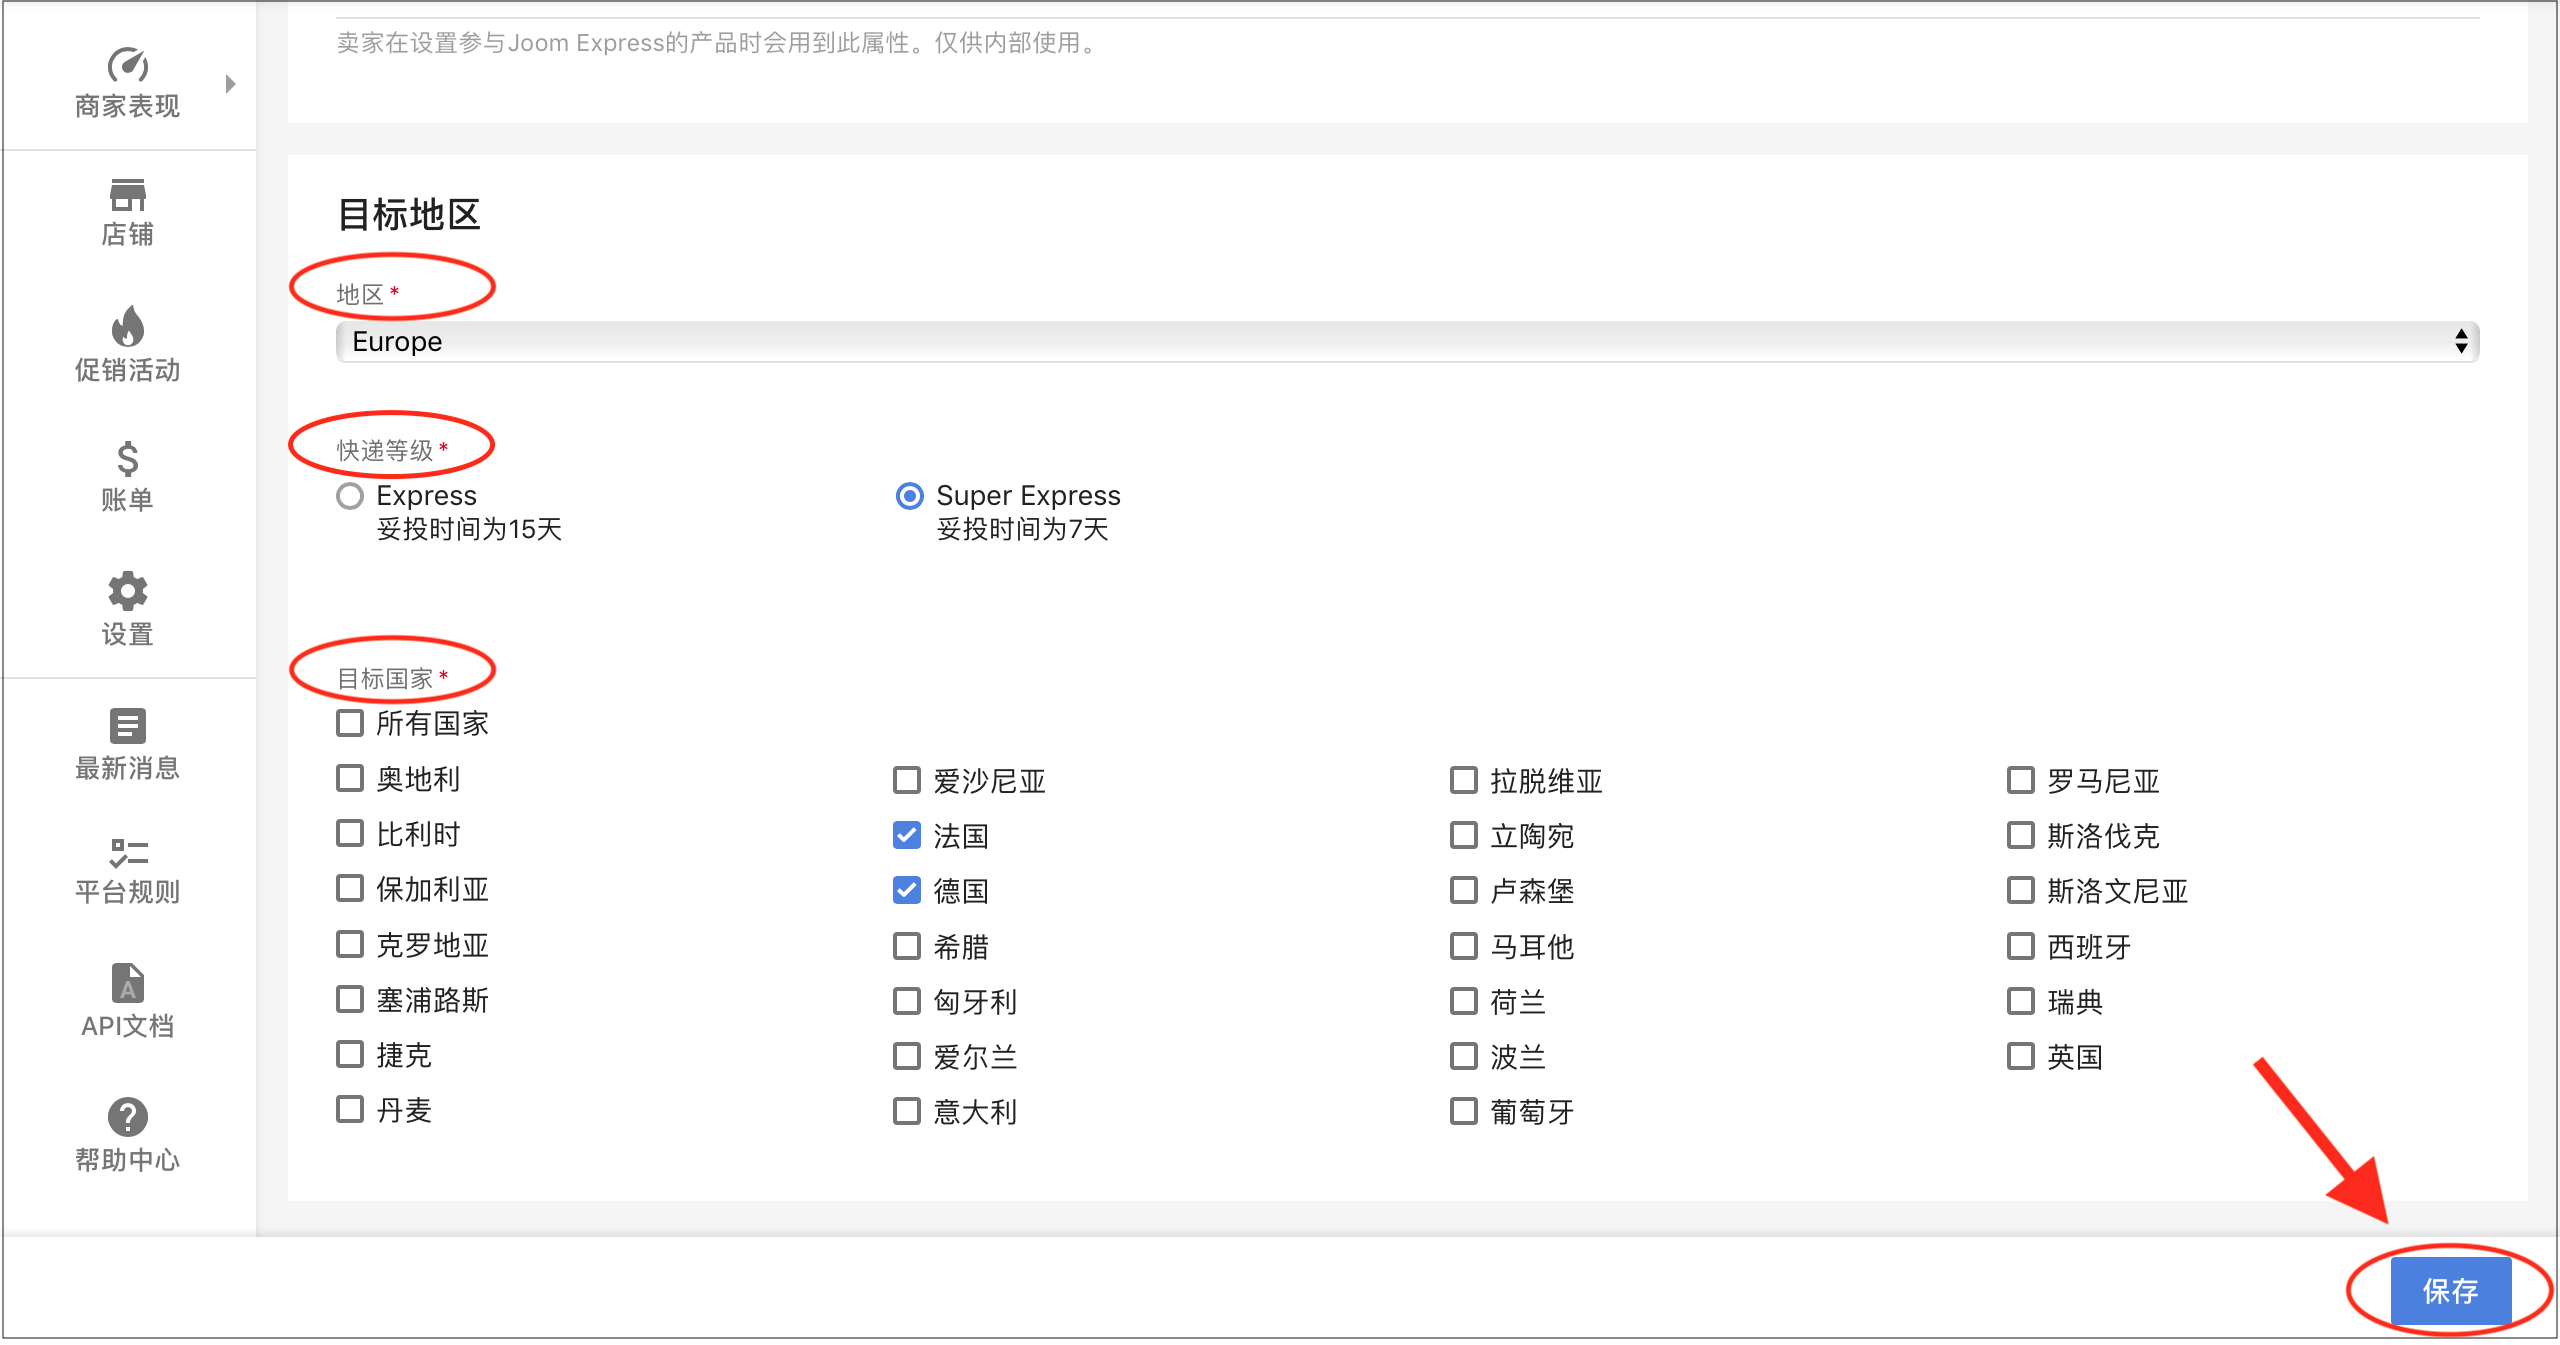Uncheck the 法国 France checkbox
Image resolution: width=2560 pixels, height=1345 pixels.
(x=906, y=836)
